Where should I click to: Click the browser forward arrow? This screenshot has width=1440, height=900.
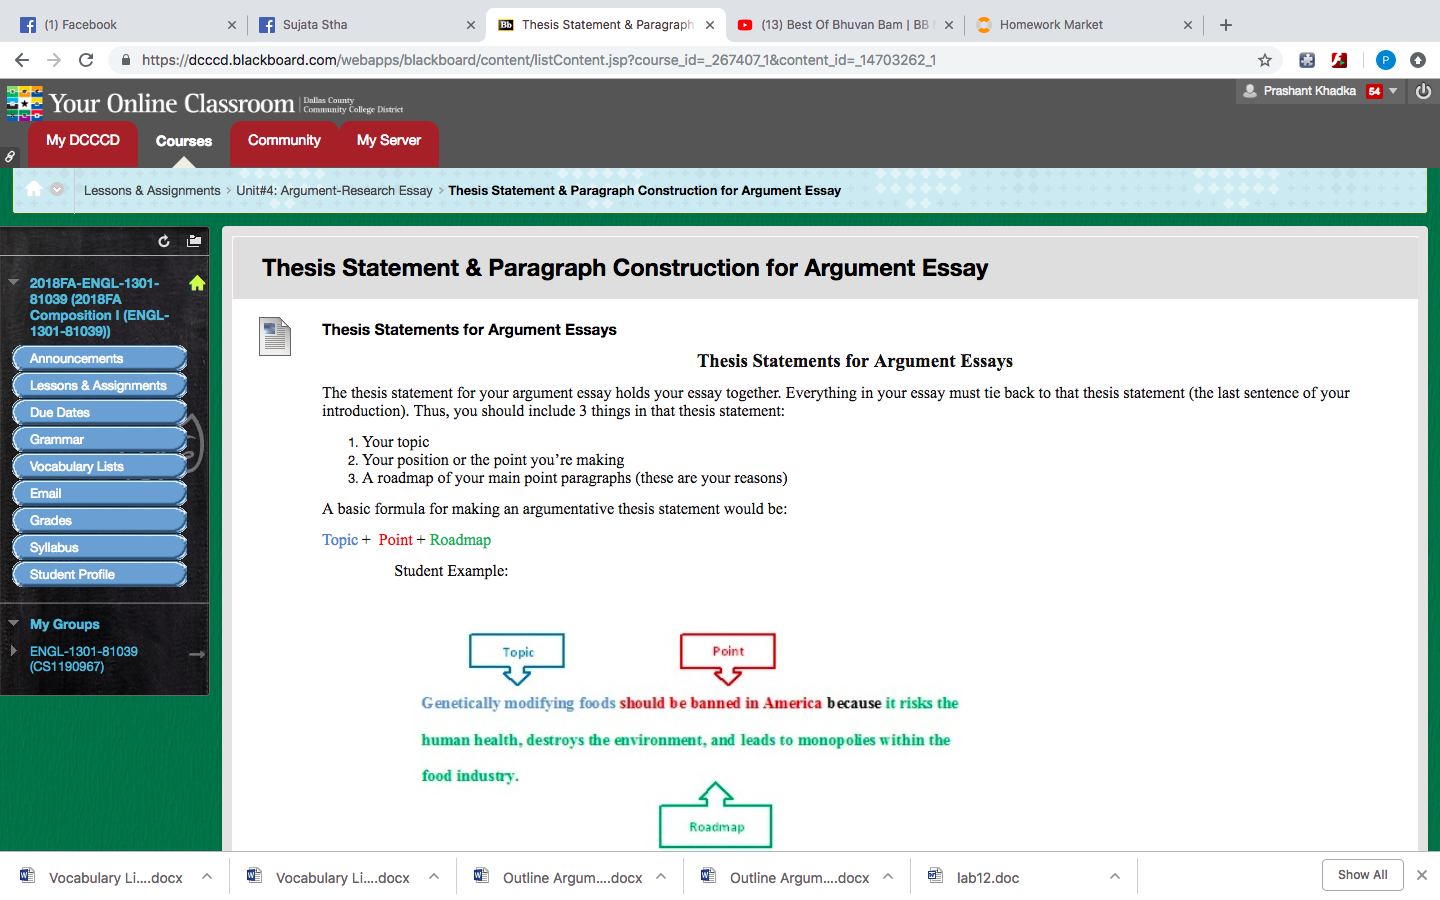pyautogui.click(x=54, y=60)
